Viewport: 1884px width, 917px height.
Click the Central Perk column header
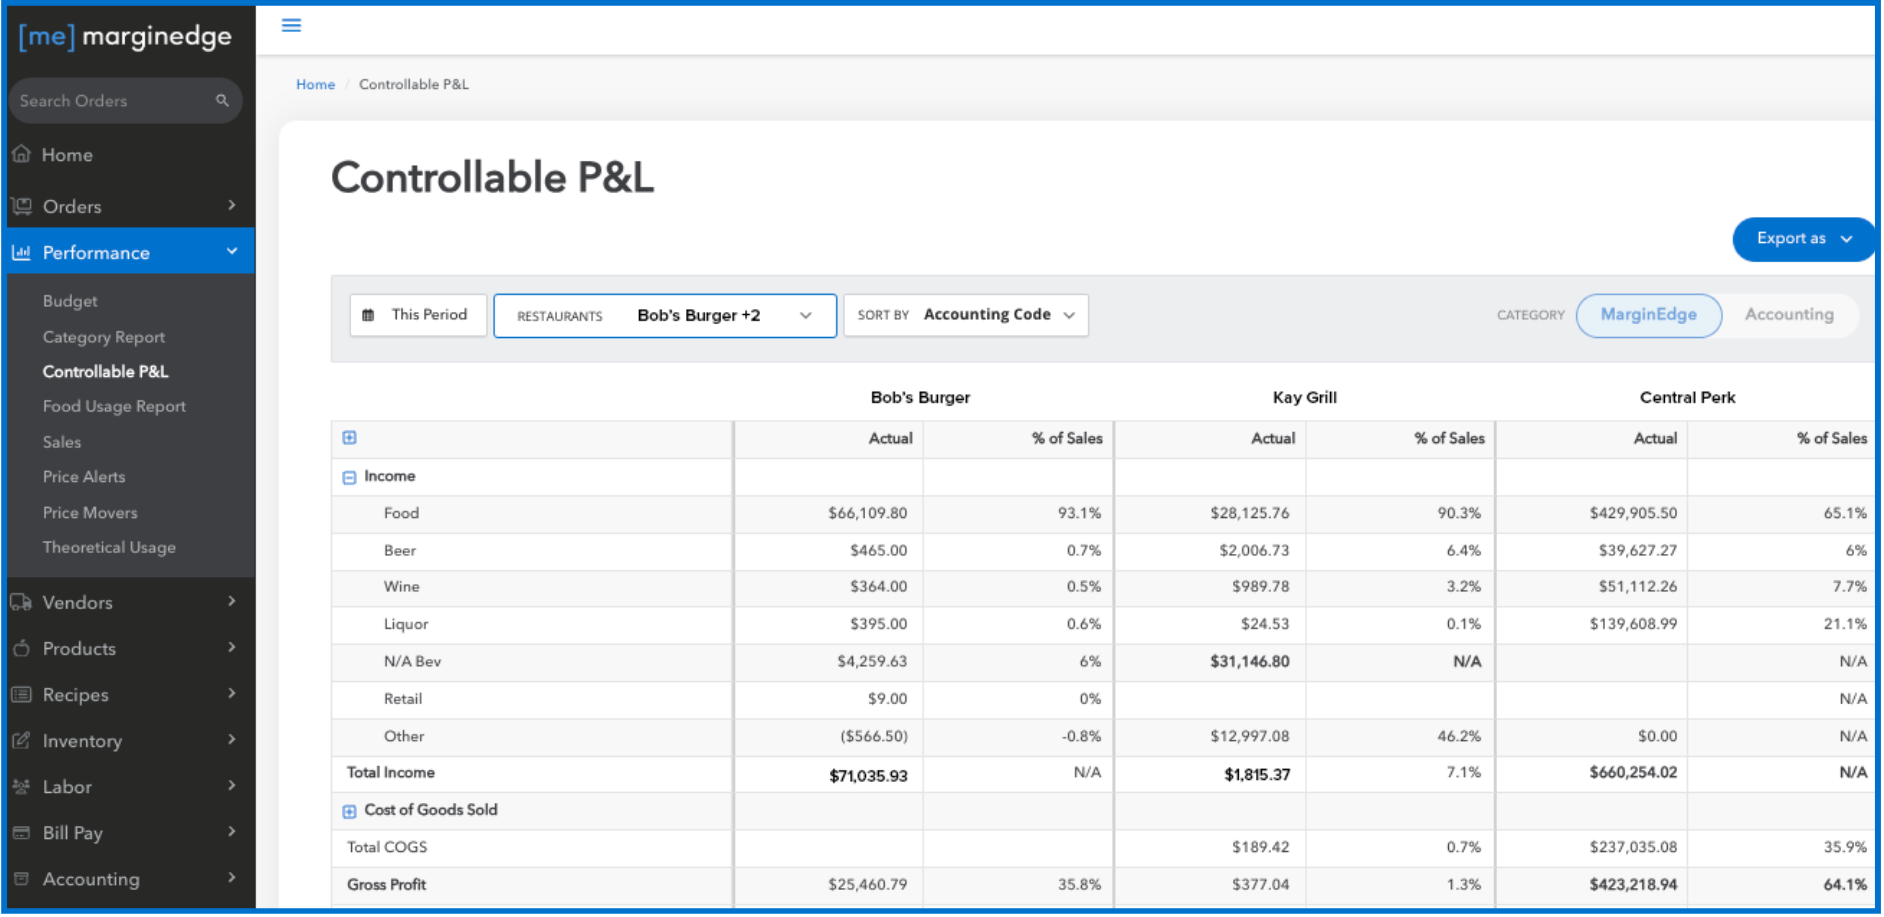tap(1687, 398)
